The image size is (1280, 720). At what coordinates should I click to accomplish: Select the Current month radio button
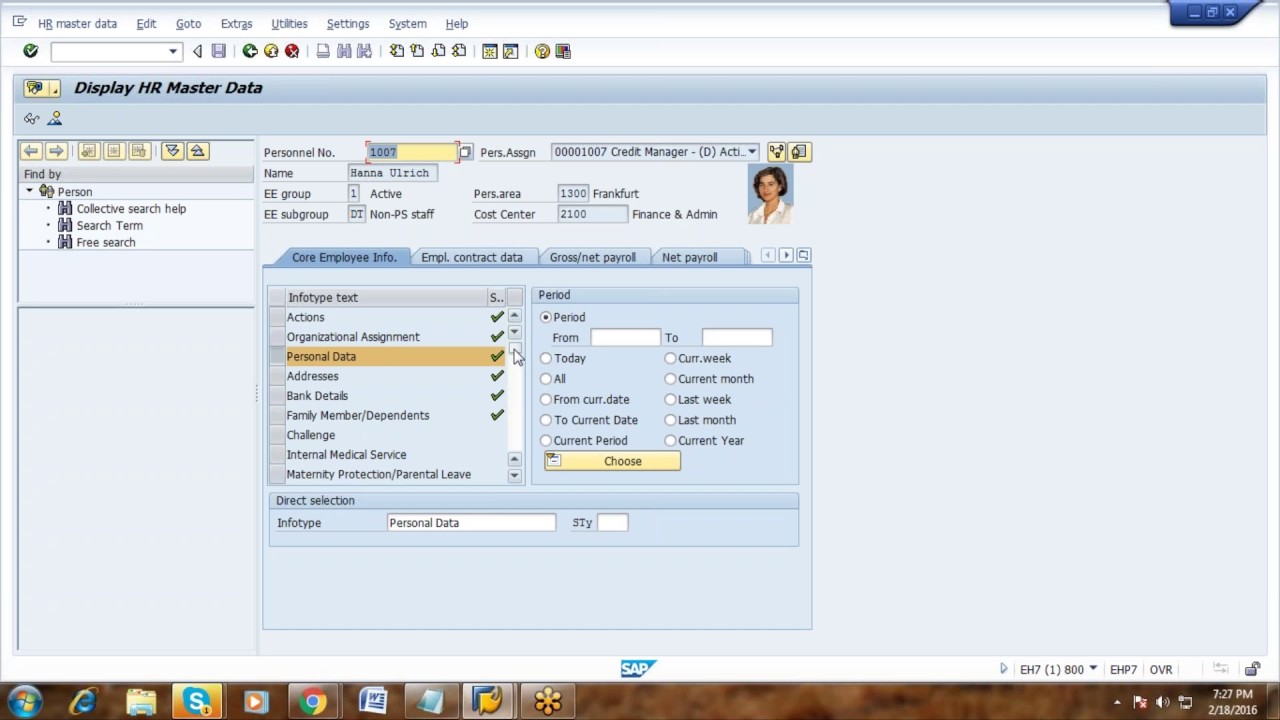click(670, 379)
